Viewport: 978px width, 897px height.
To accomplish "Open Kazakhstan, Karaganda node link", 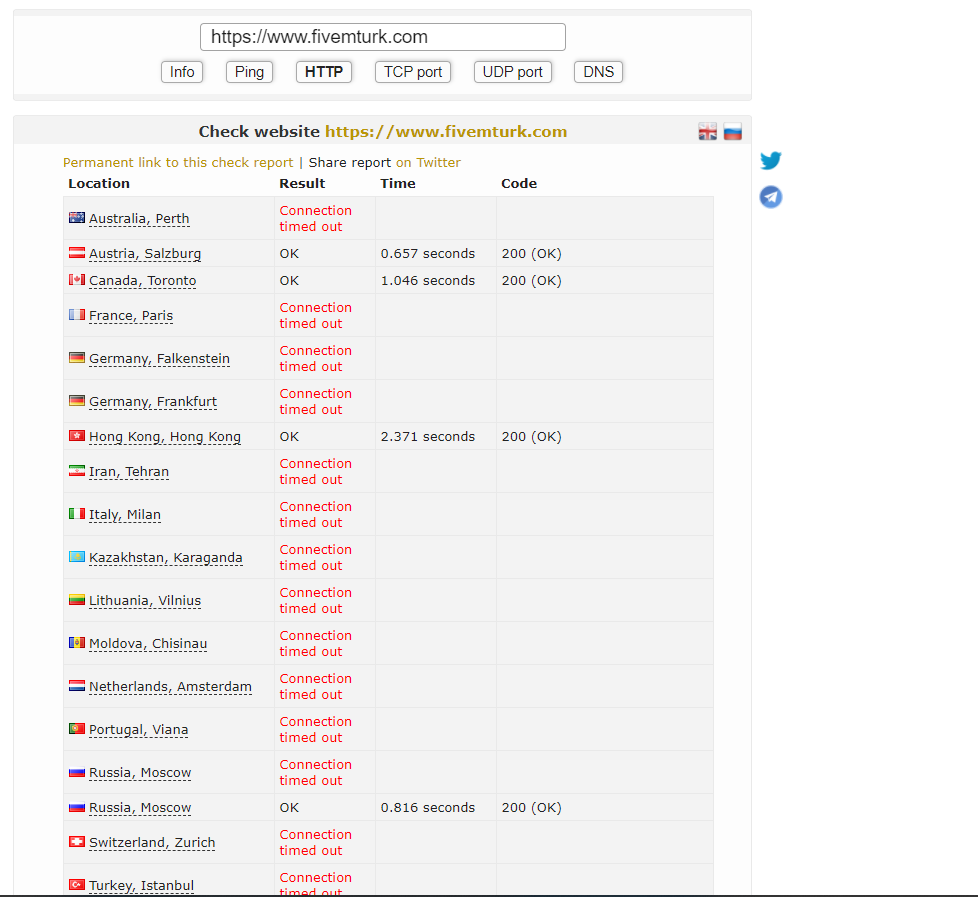I will point(166,558).
